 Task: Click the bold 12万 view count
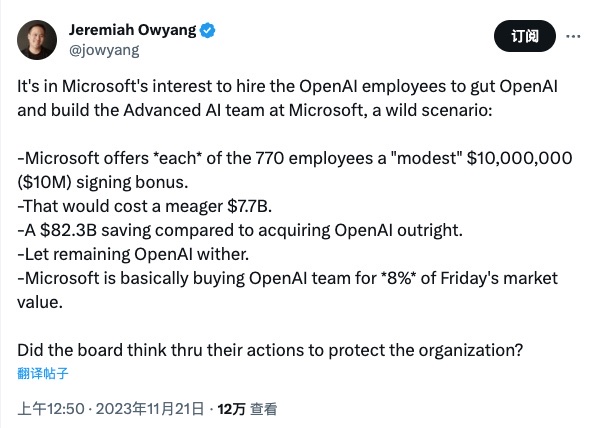coord(231,409)
